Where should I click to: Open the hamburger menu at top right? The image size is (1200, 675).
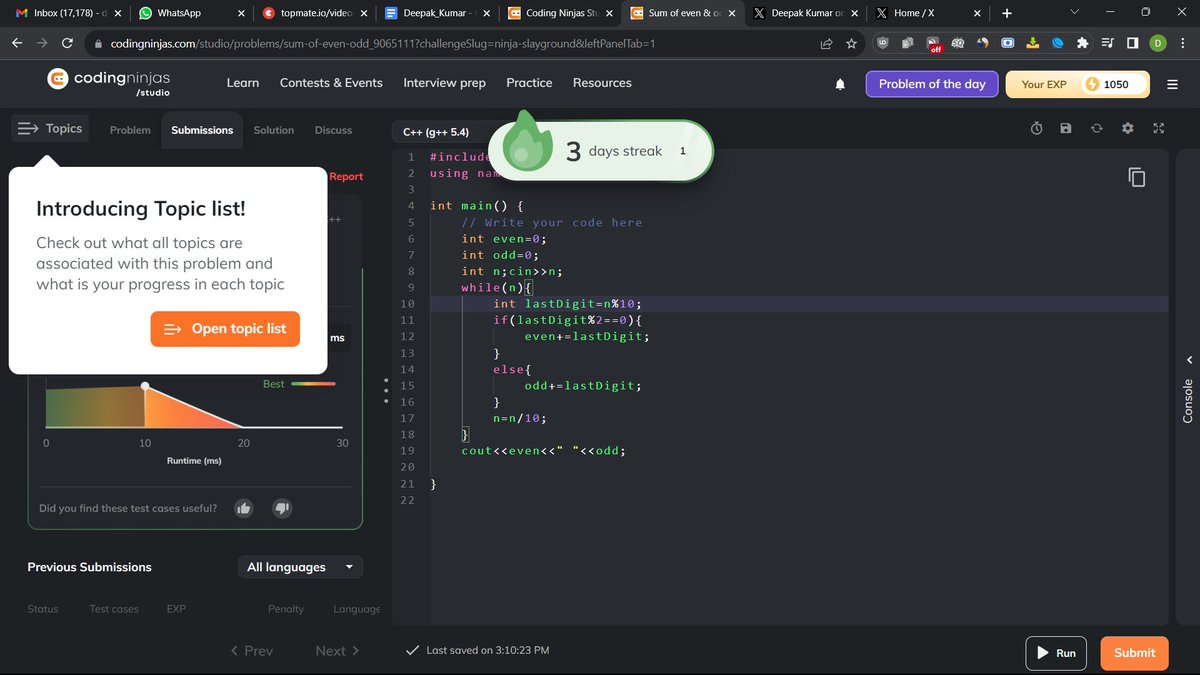pos(1173,85)
